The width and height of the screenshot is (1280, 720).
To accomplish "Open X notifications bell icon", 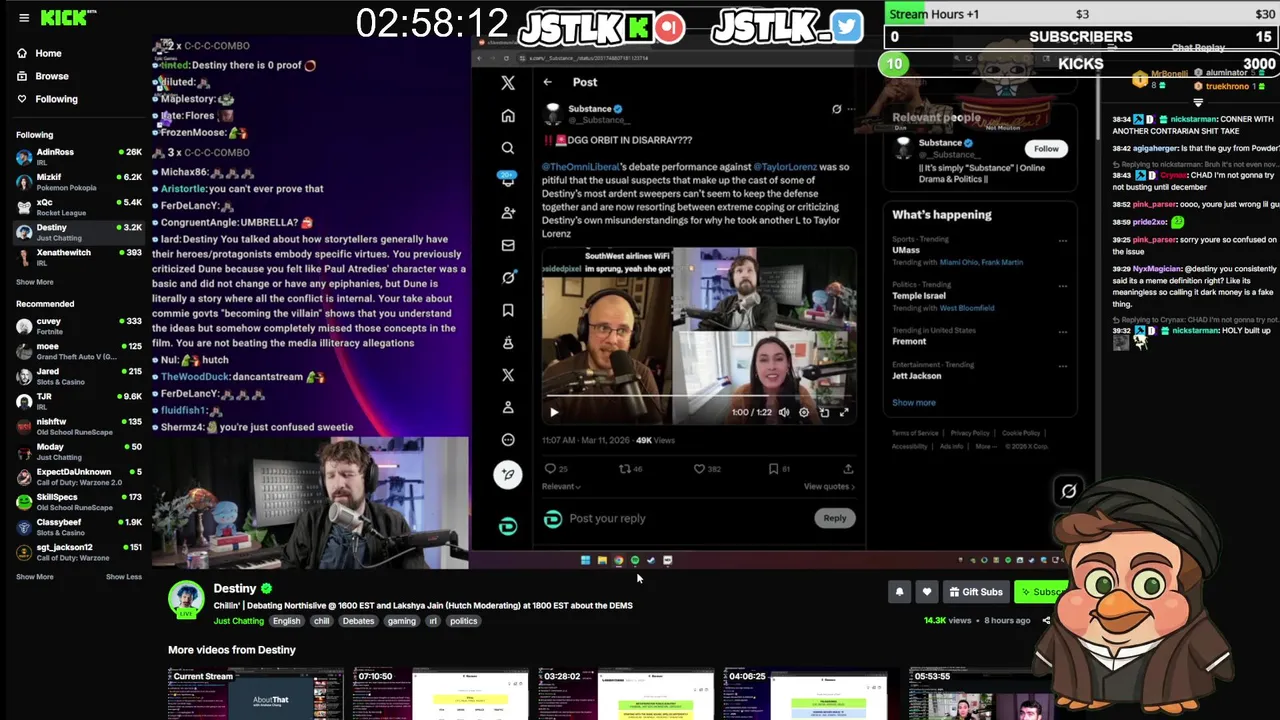I will [508, 180].
